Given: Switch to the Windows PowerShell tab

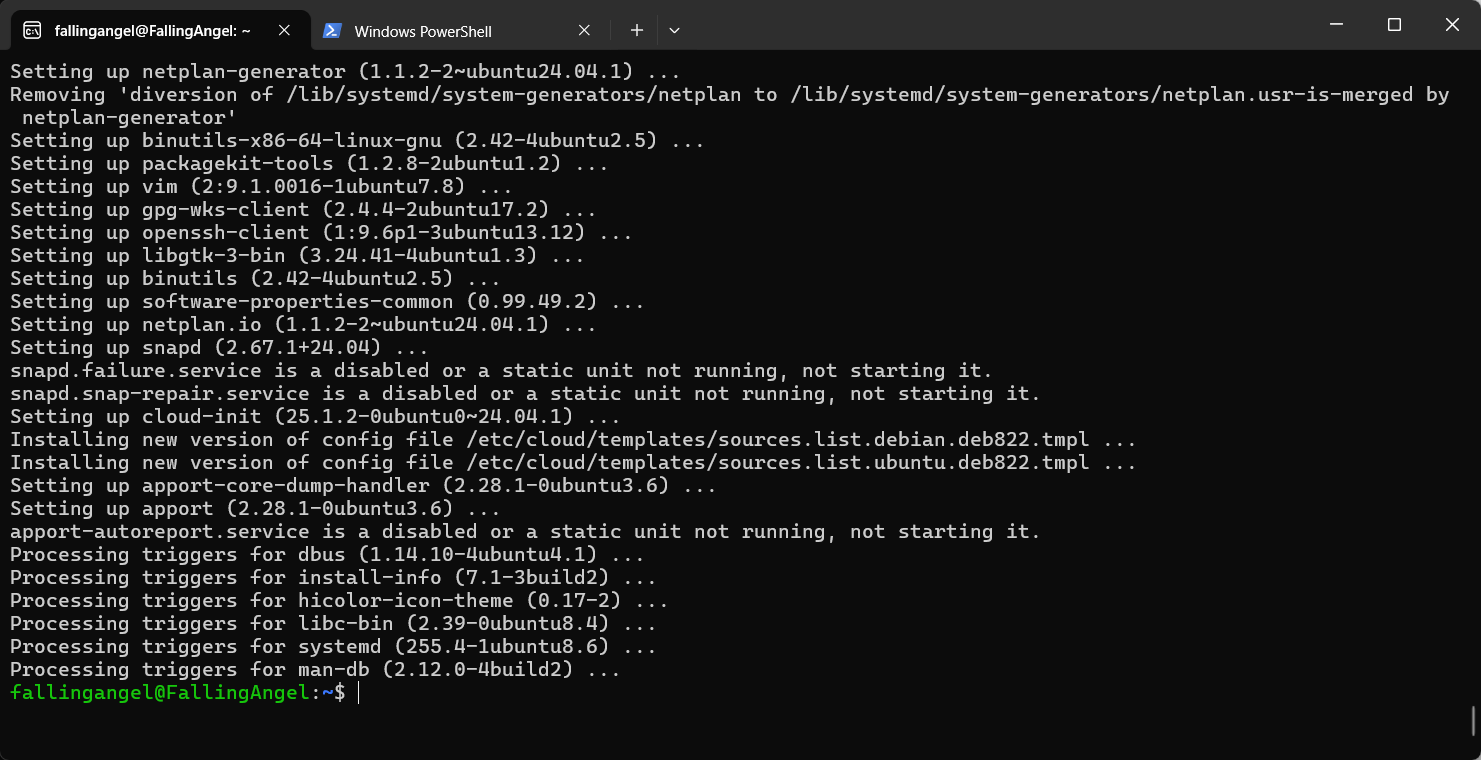Looking at the screenshot, I should point(457,30).
